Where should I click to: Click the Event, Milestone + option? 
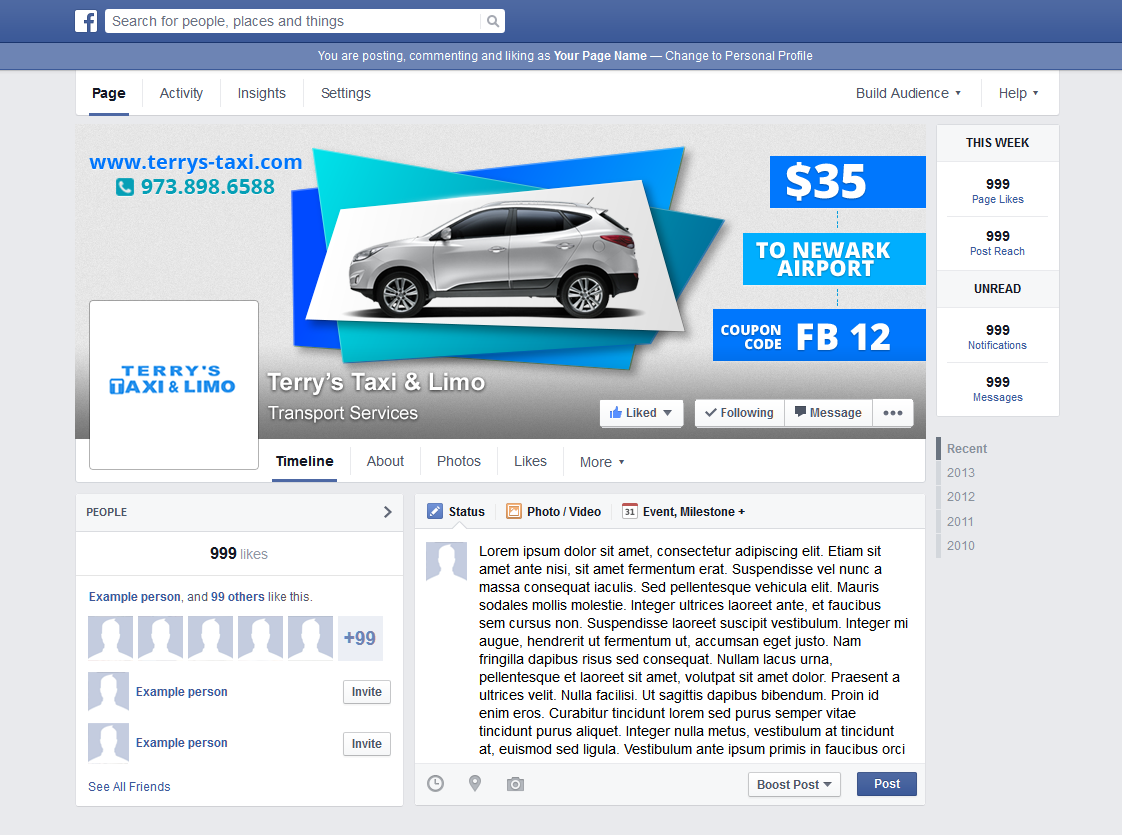(693, 512)
